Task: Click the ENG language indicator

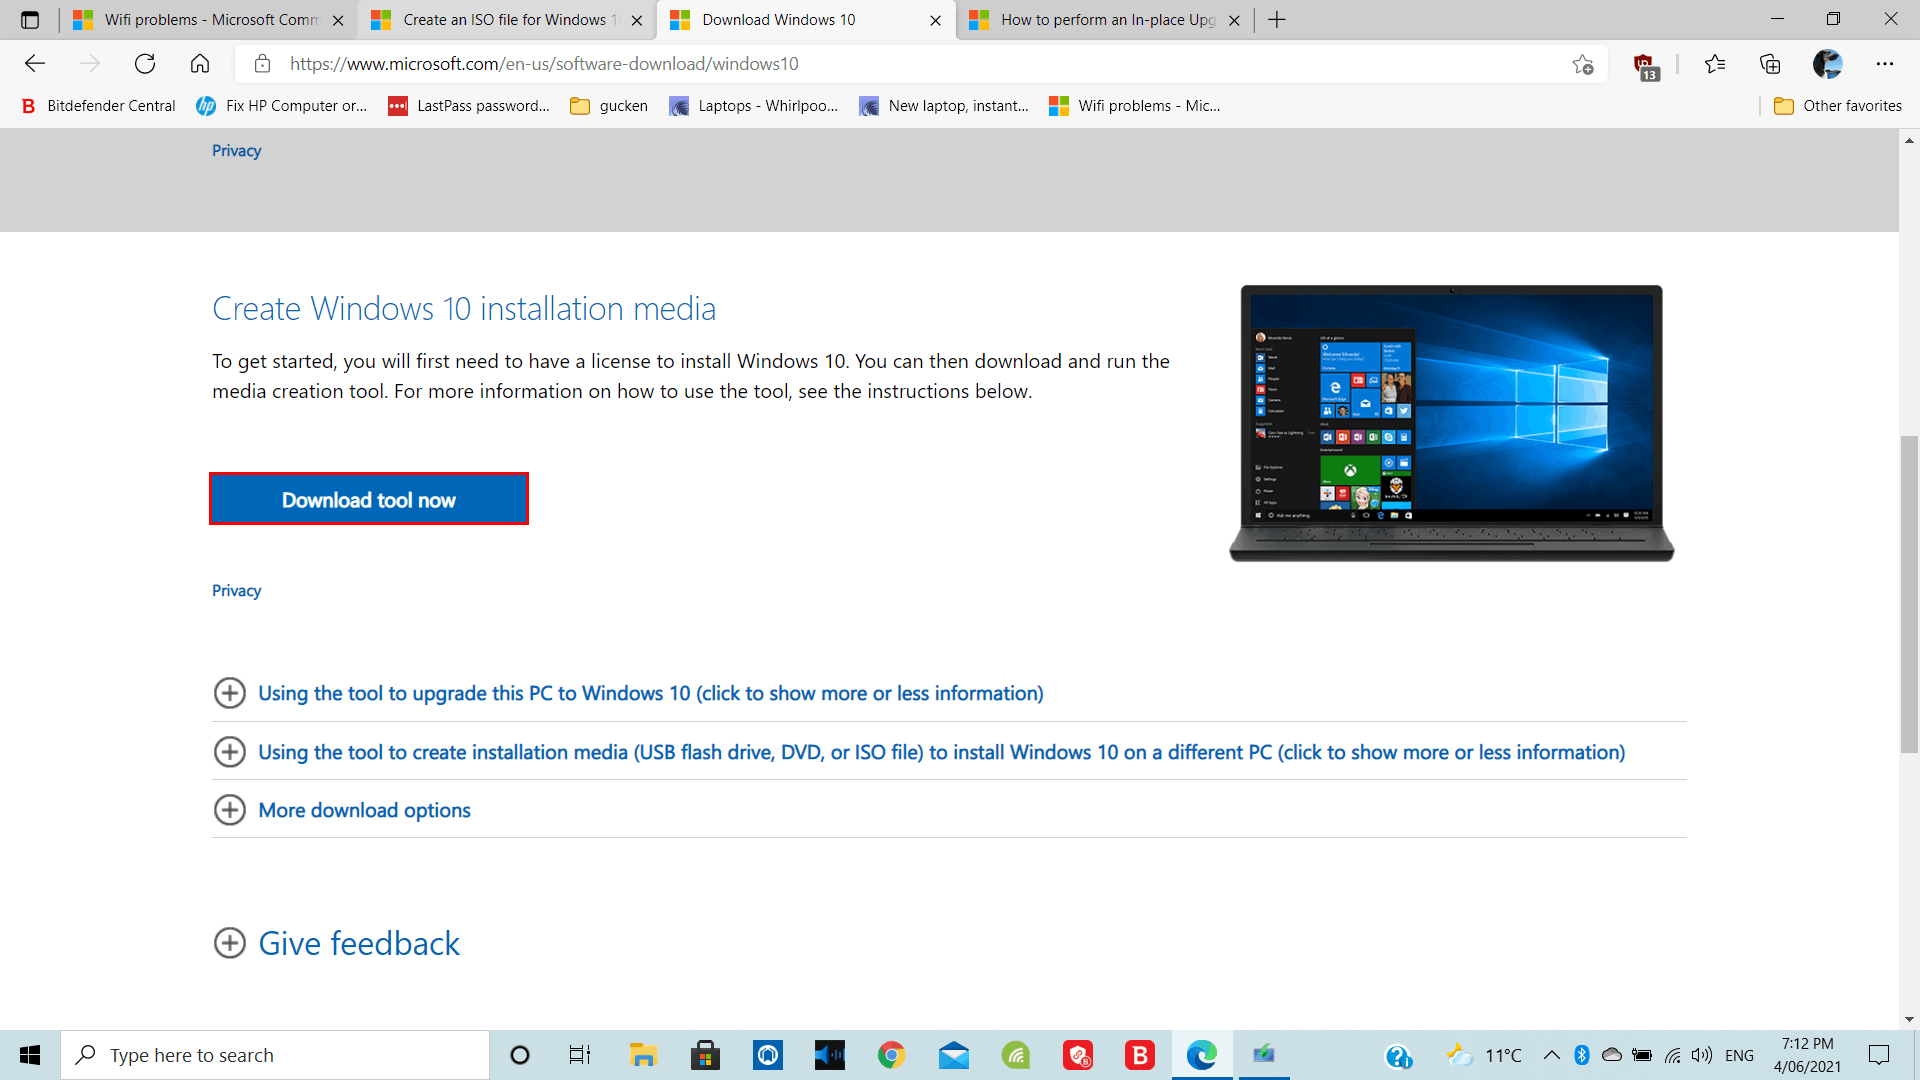Action: (x=1740, y=1055)
